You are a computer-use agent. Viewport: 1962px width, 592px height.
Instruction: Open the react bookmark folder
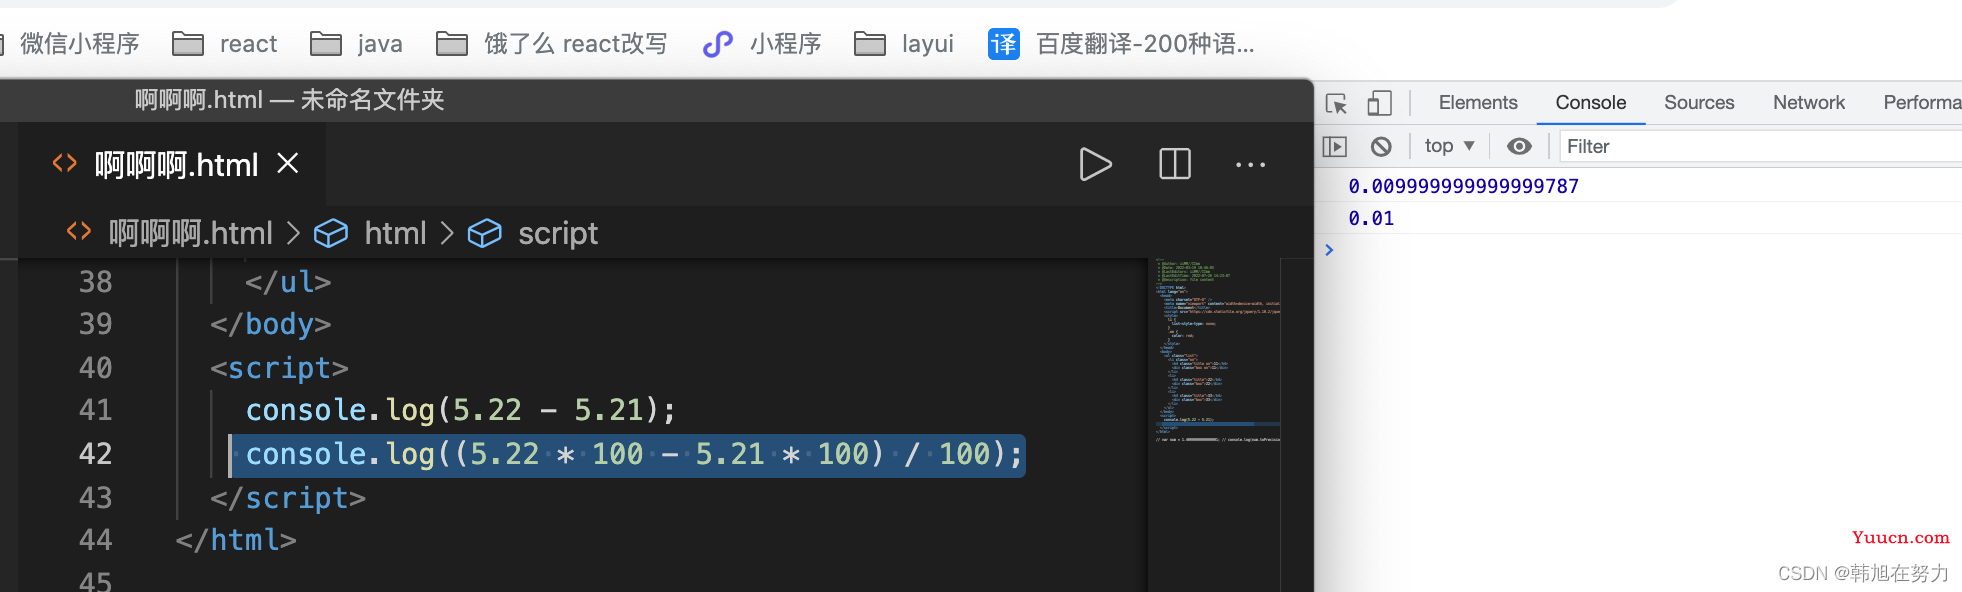point(225,44)
